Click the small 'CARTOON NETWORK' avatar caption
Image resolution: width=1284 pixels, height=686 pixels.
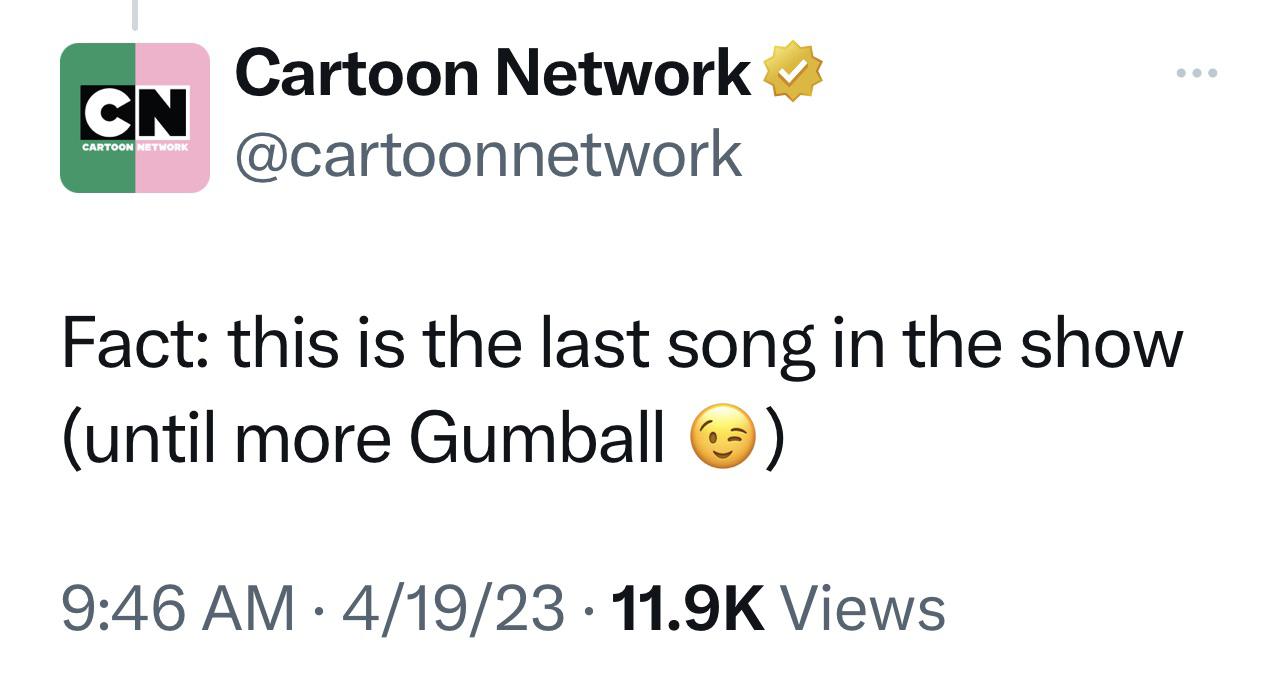tap(135, 146)
